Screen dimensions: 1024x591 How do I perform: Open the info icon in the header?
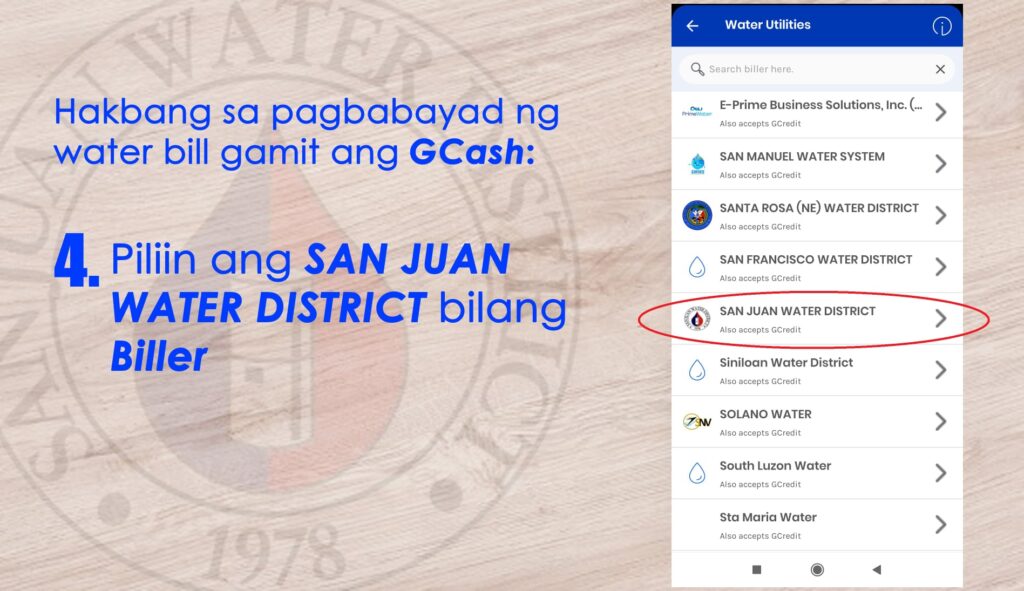pyautogui.click(x=941, y=26)
